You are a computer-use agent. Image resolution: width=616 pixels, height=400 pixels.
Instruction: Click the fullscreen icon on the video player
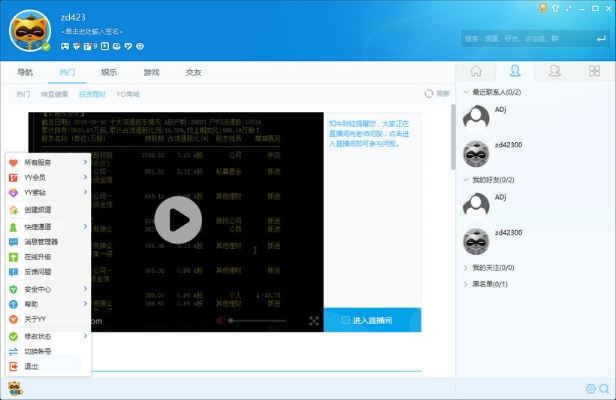pyautogui.click(x=314, y=321)
